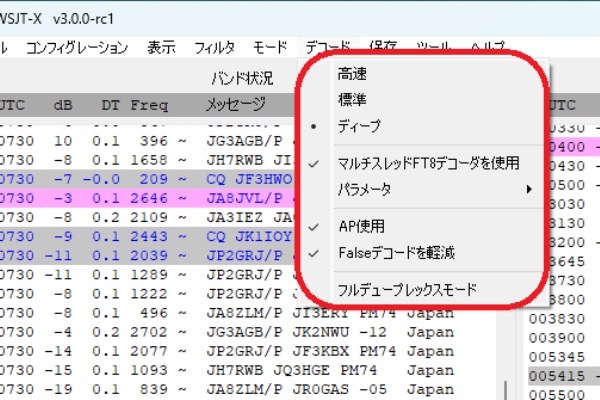Click the メッセージ column header
The height and width of the screenshot is (400, 600).
236,104
